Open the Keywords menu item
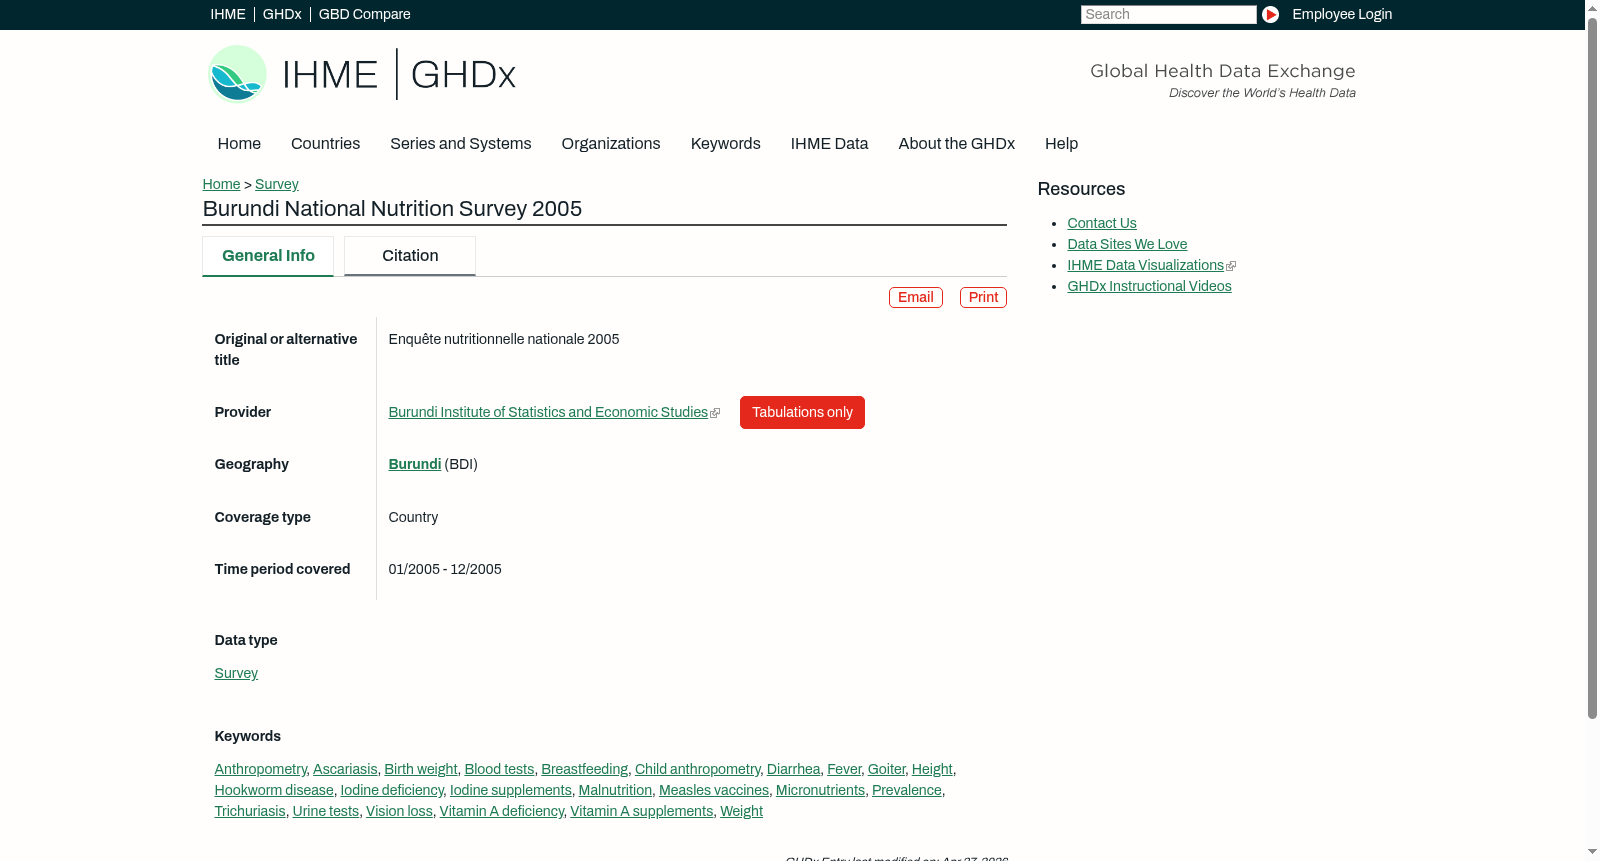1600x861 pixels. pyautogui.click(x=725, y=144)
